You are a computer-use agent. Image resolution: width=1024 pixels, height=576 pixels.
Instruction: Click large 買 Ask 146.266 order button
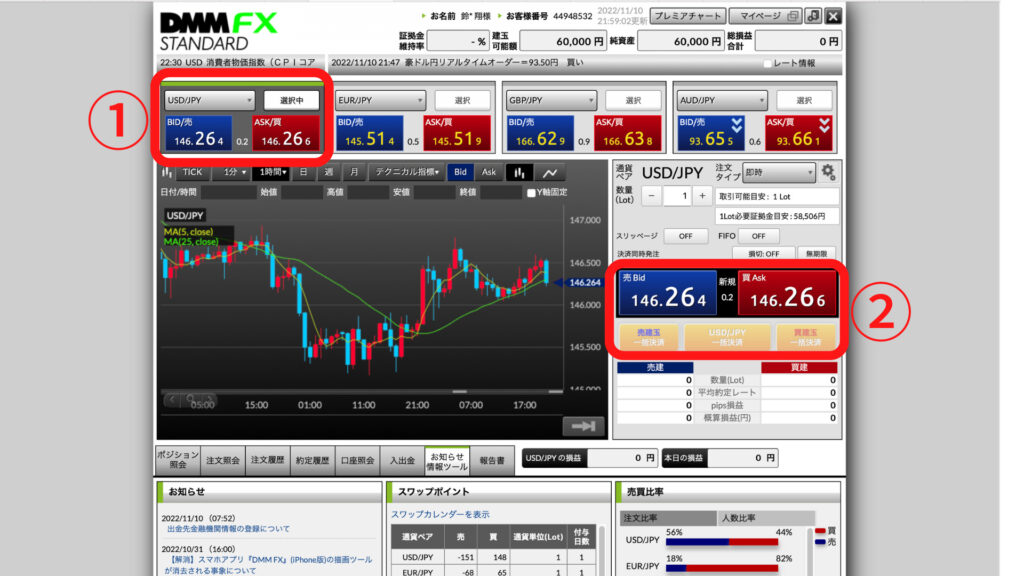pyautogui.click(x=787, y=293)
